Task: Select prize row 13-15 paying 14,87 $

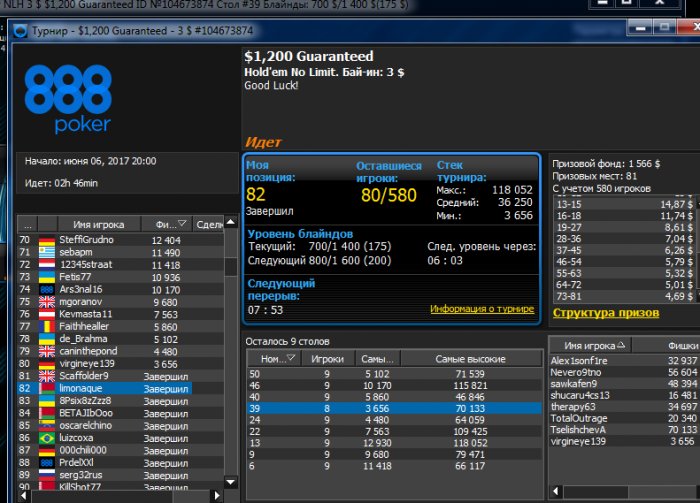Action: click(624, 204)
